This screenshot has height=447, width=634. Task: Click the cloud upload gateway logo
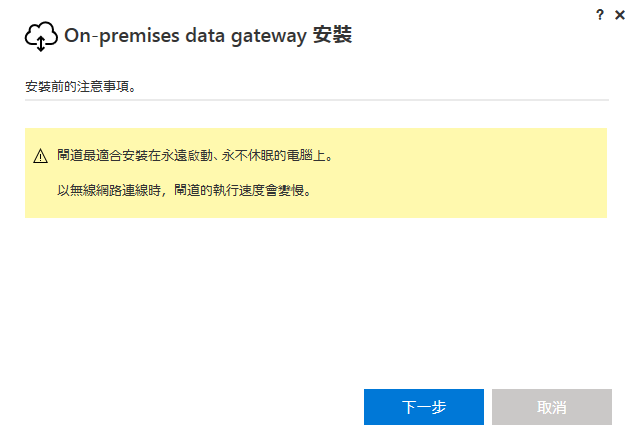click(40, 37)
